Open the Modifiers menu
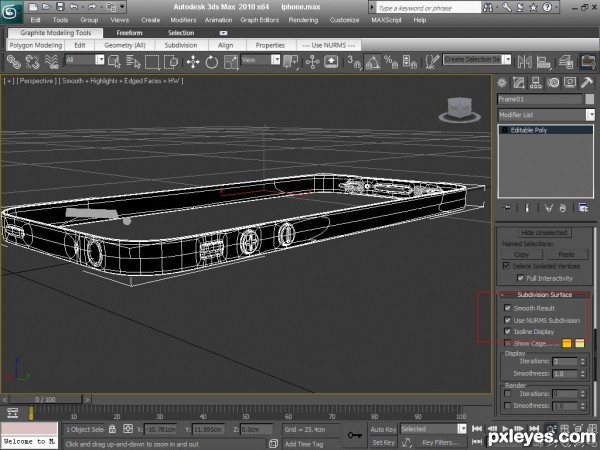This screenshot has width=600, height=450. pyautogui.click(x=183, y=20)
